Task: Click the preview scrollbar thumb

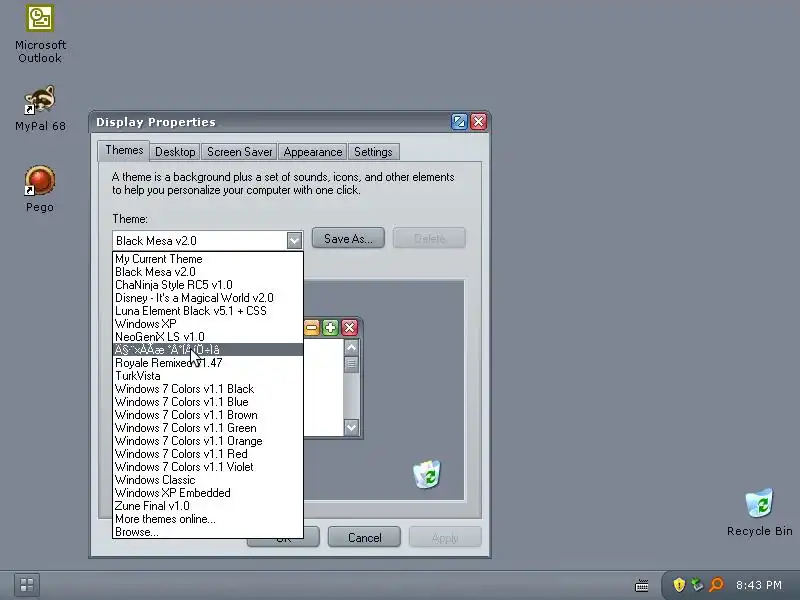Action: 351,364
